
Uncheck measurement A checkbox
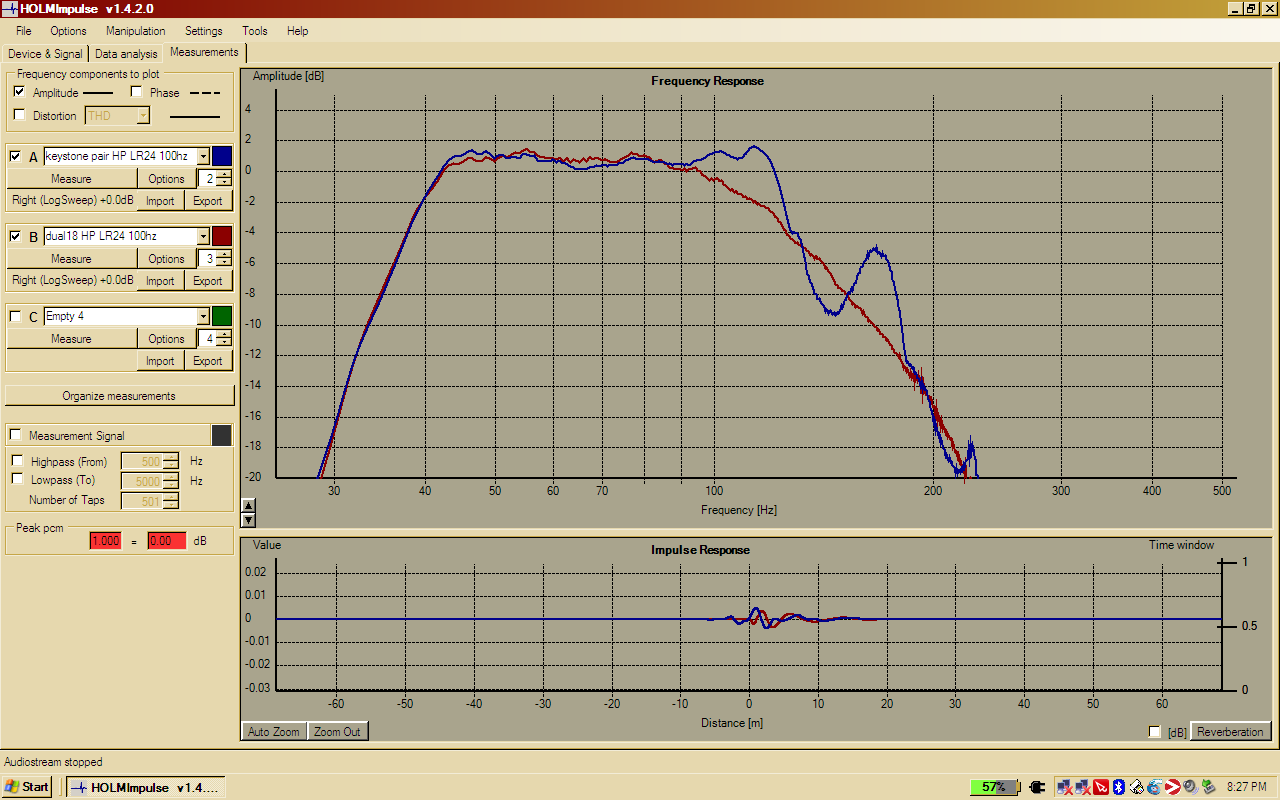15,156
